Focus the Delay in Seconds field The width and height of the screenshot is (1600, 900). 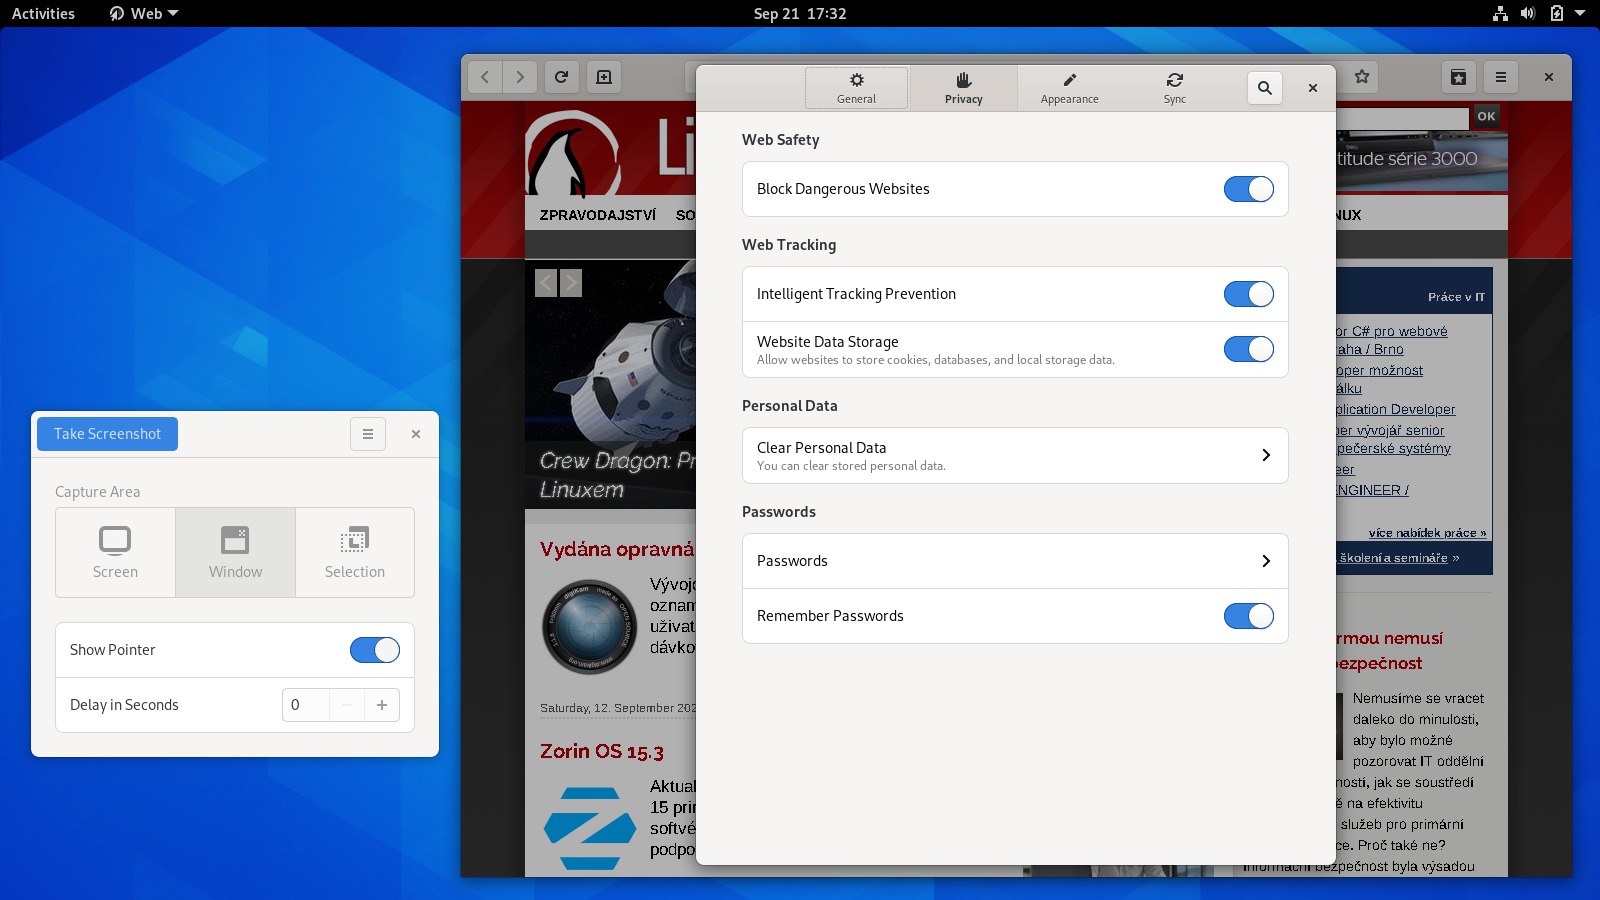point(306,705)
